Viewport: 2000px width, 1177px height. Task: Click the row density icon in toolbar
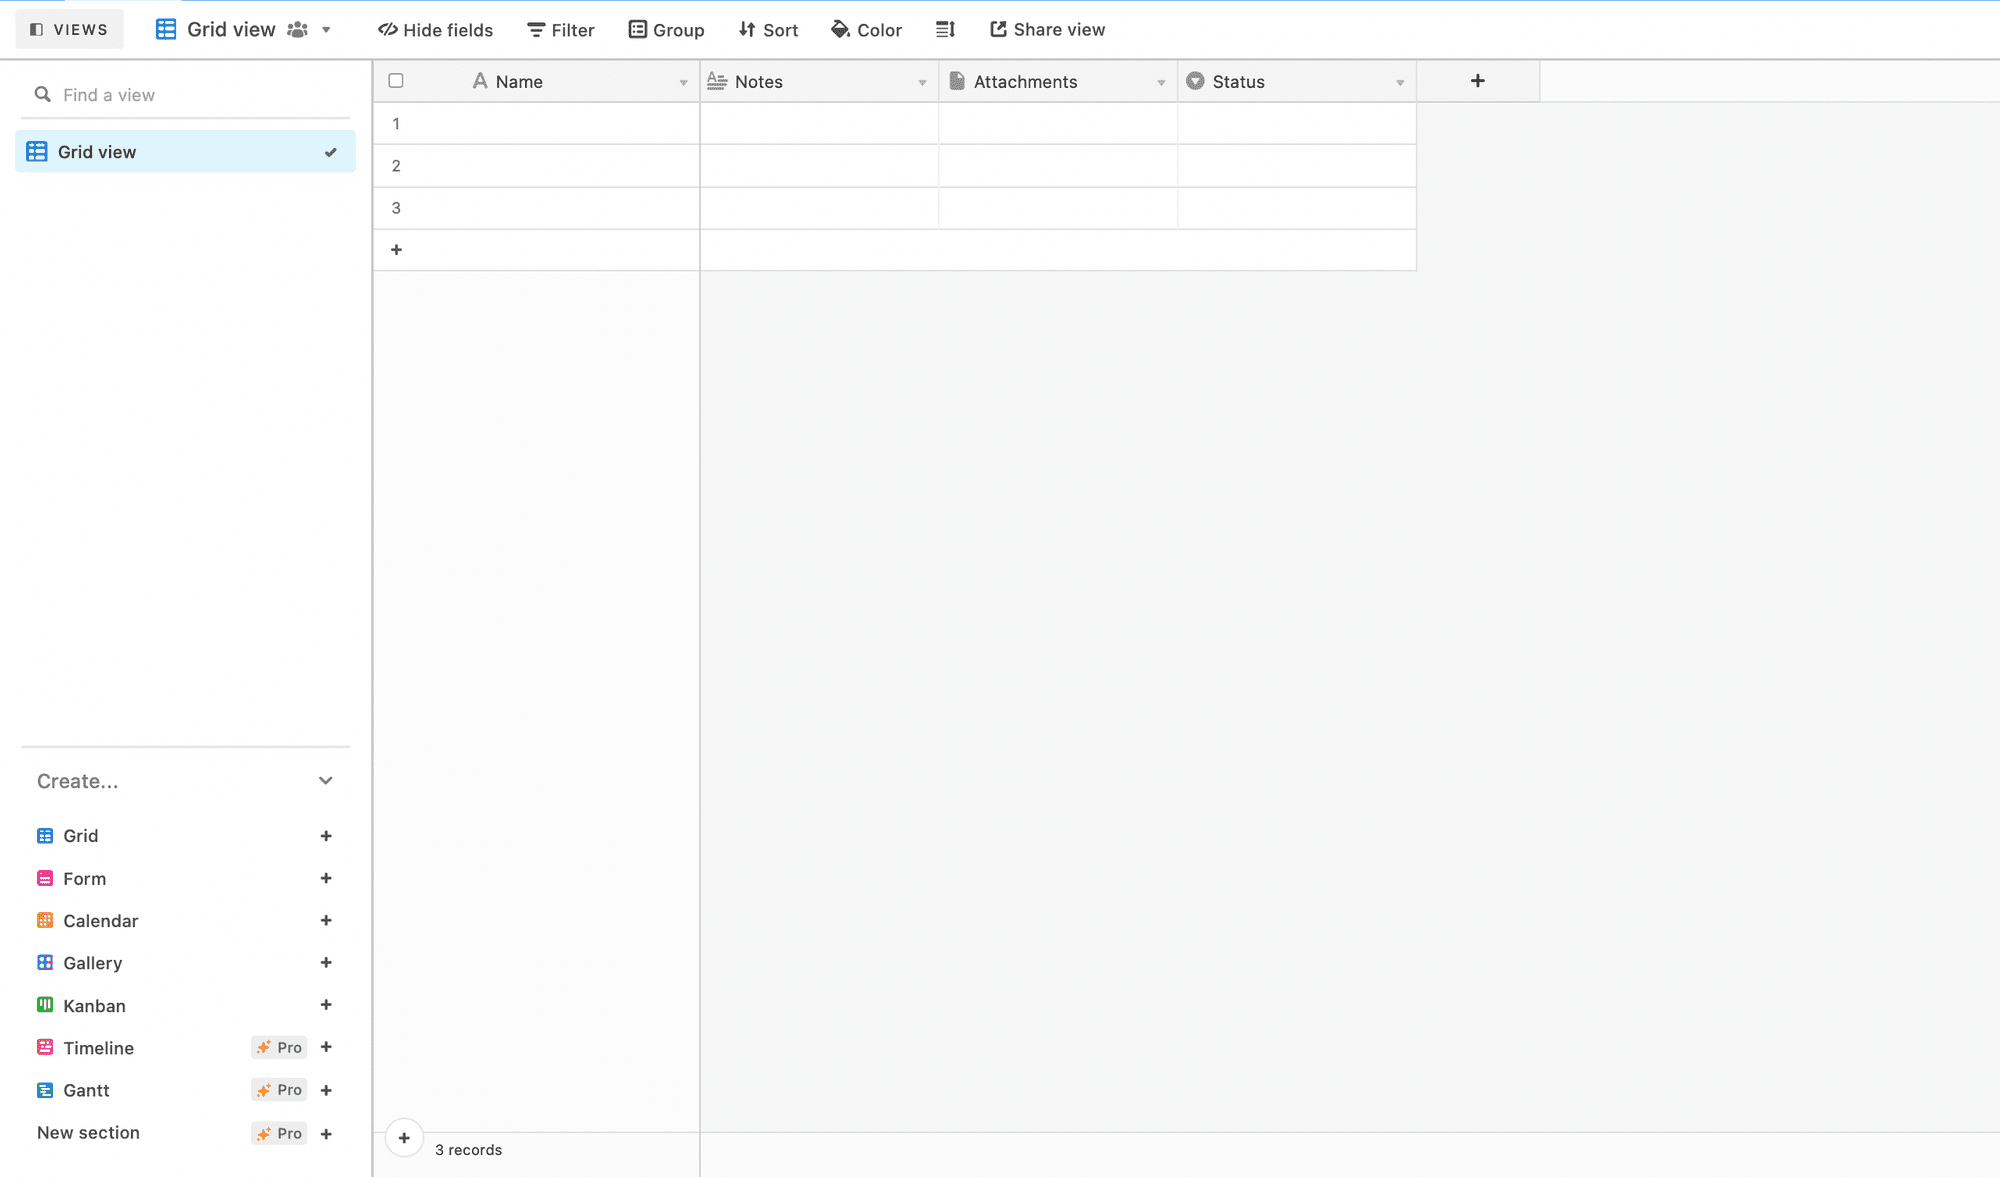click(945, 29)
